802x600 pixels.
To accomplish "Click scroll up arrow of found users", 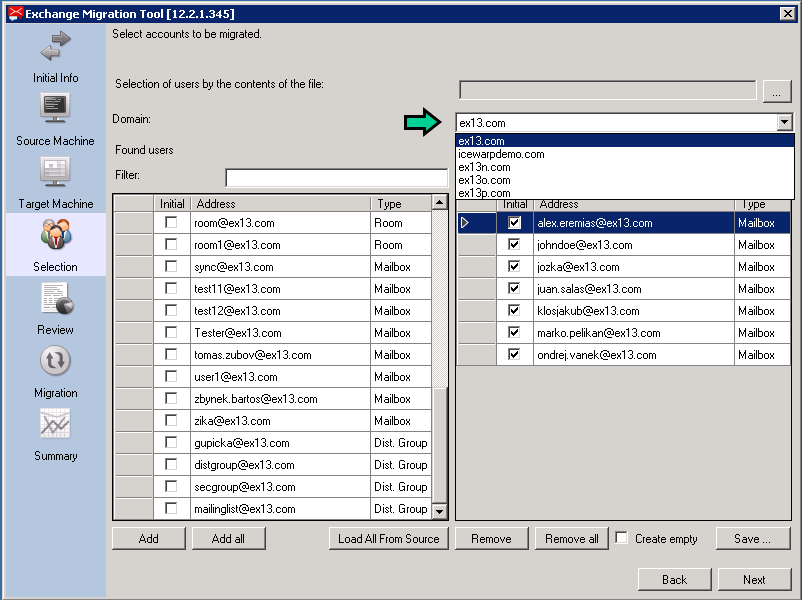I will point(439,202).
